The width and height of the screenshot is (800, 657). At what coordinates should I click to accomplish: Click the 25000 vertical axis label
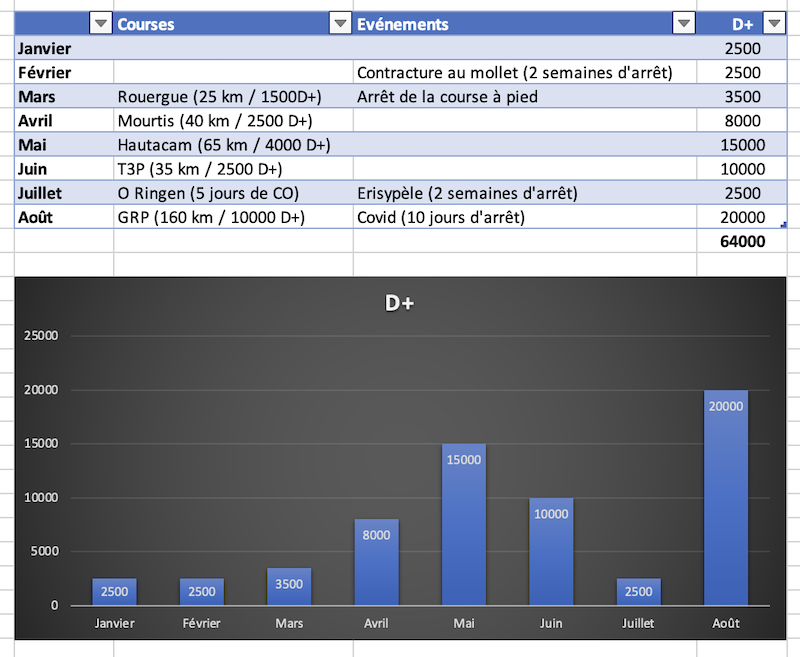click(x=40, y=336)
